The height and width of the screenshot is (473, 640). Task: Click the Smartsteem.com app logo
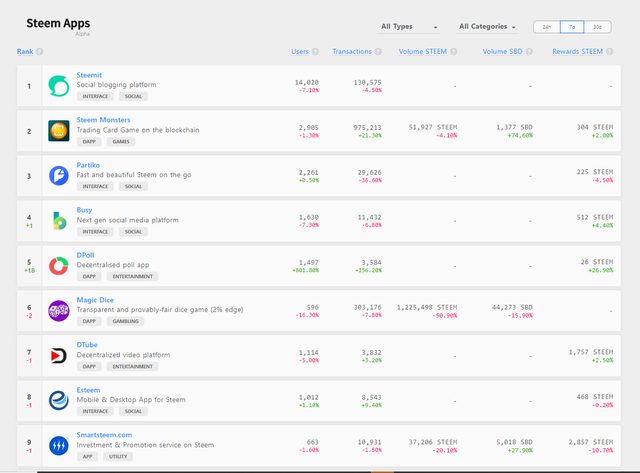59,445
